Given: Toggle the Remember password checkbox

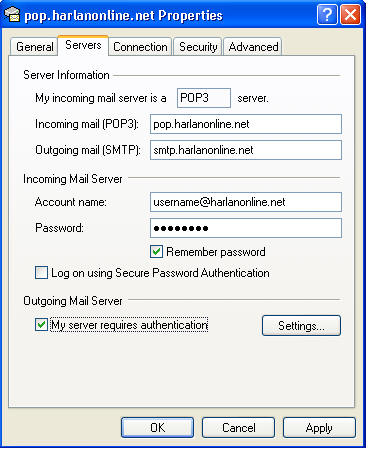Looking at the screenshot, I should tap(156, 252).
